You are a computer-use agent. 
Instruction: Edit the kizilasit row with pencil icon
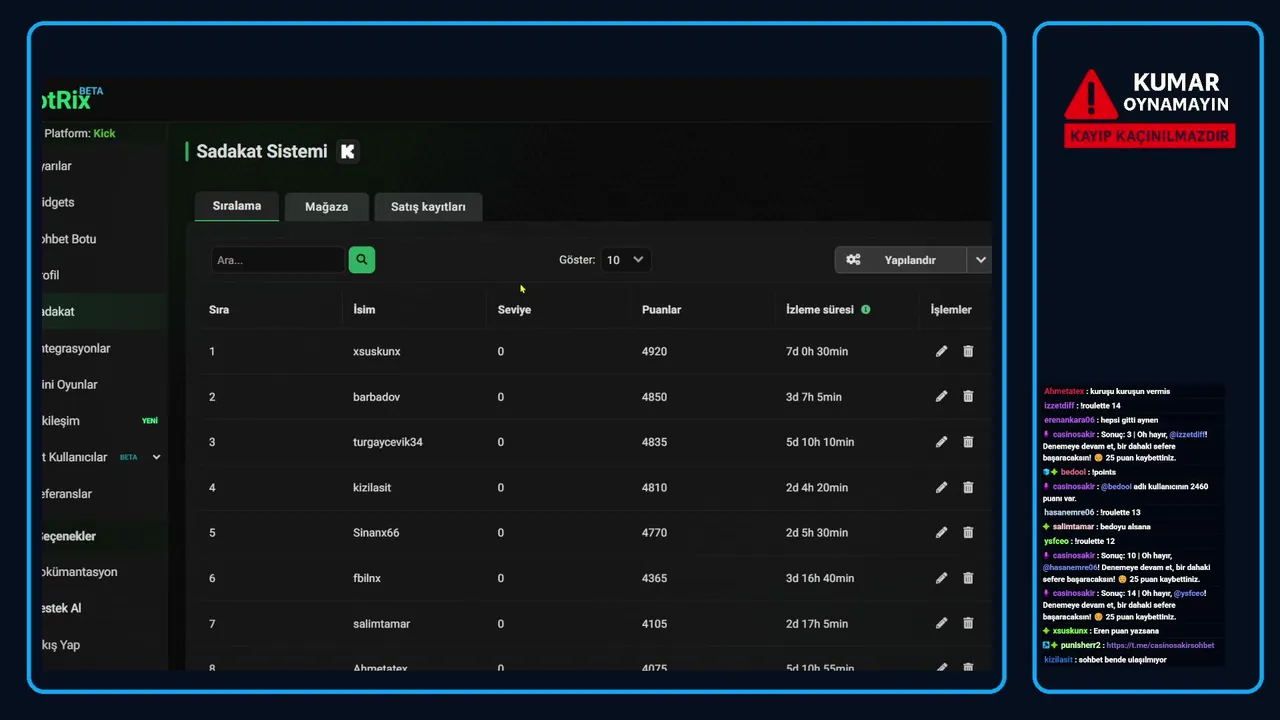coord(941,487)
